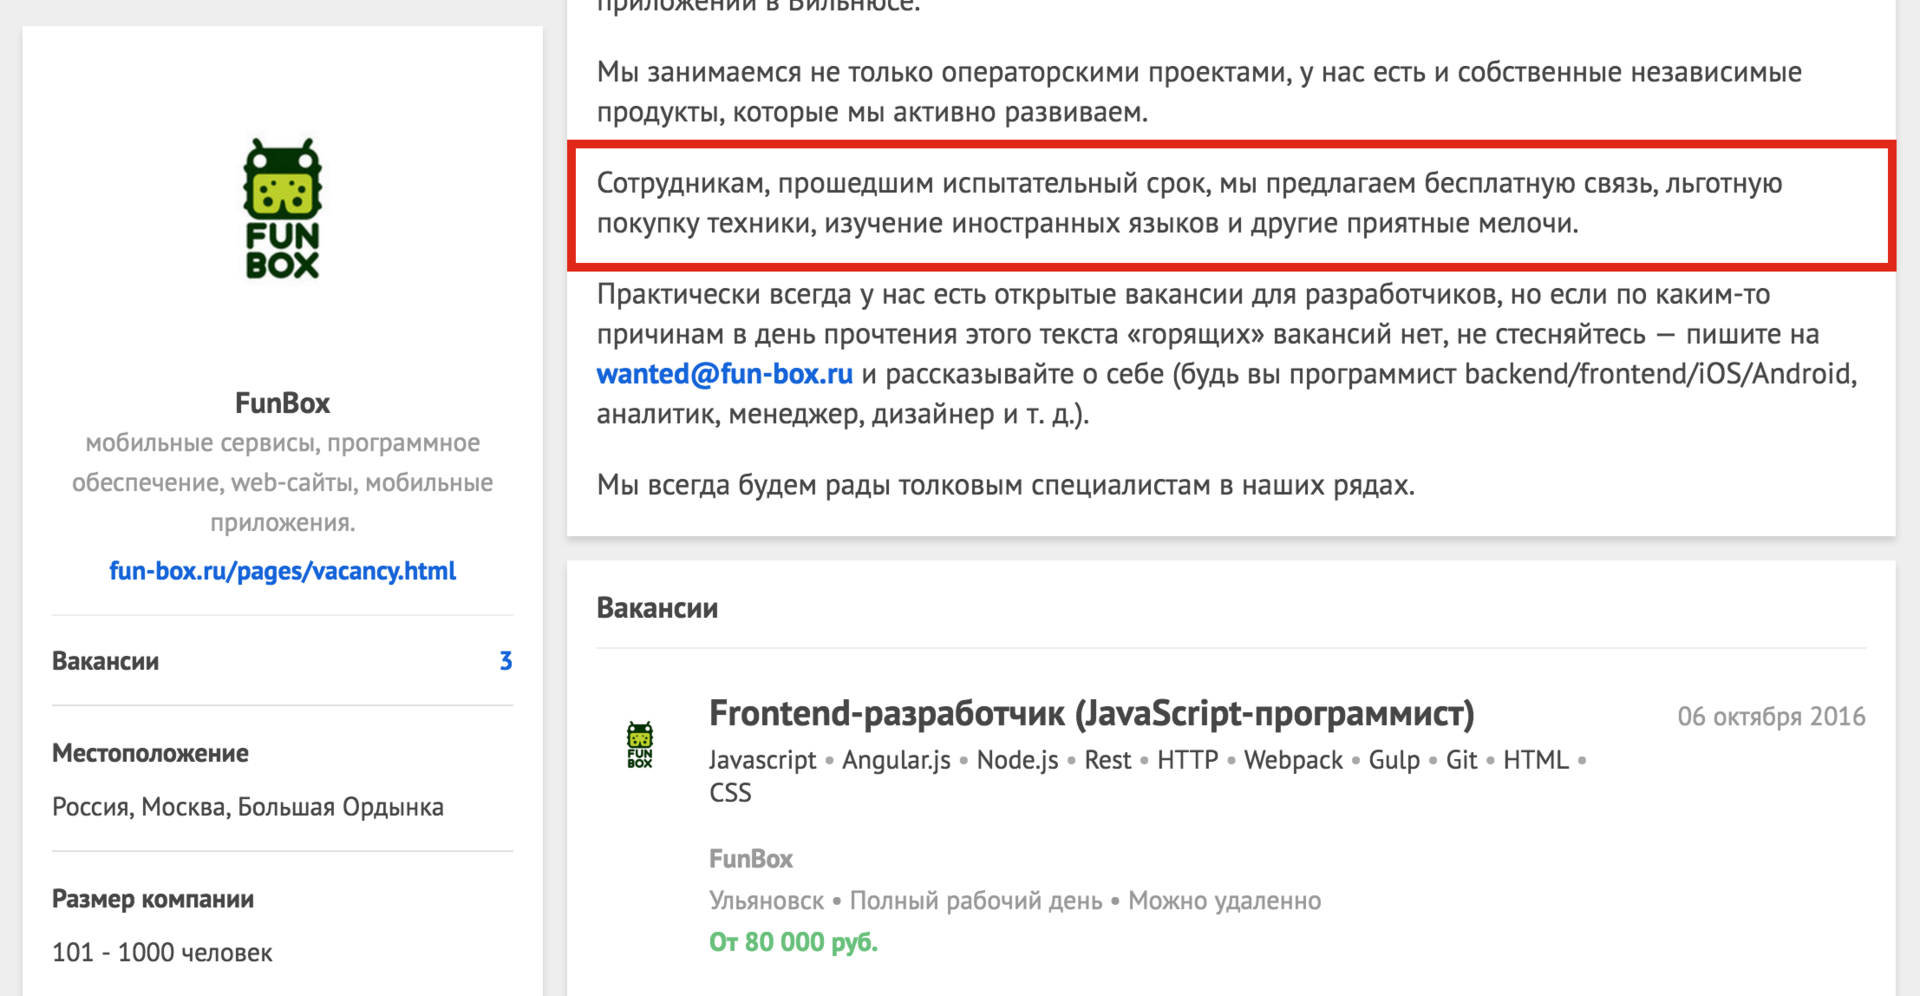1920x996 pixels.
Task: Select the Javascript skill tag
Action: 763,760
